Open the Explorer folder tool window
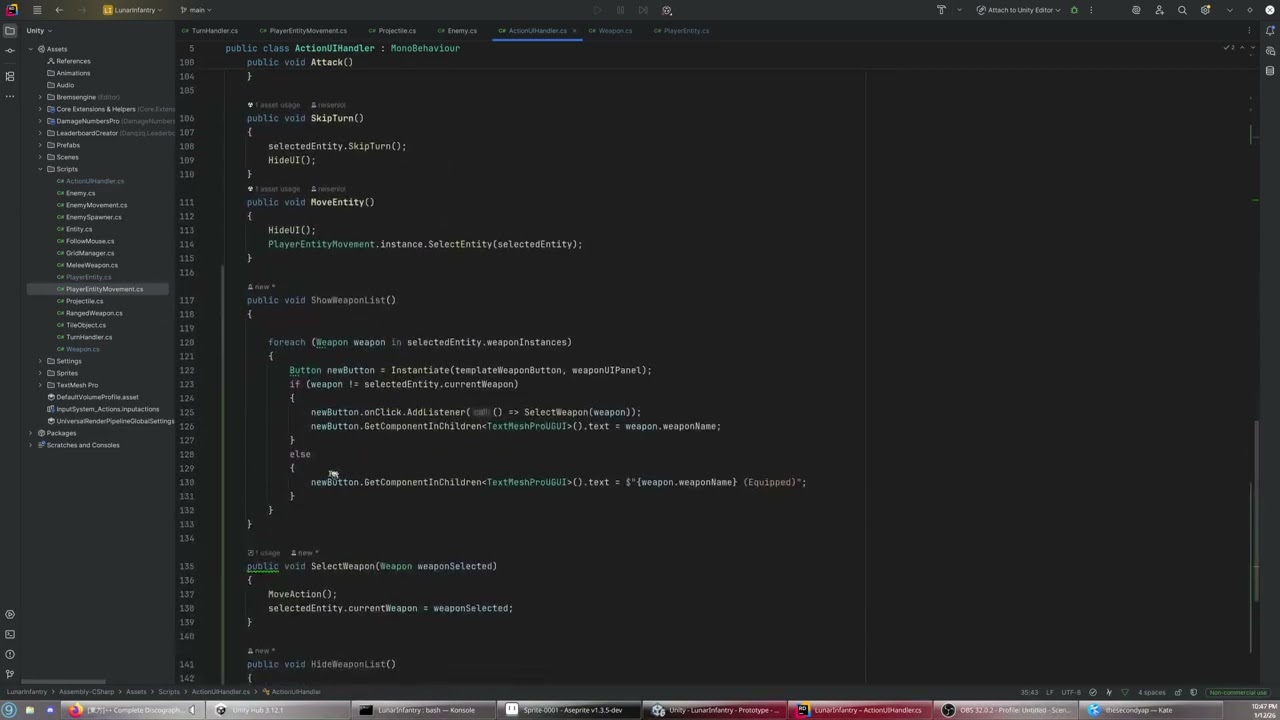The height and width of the screenshot is (720, 1280). tap(10, 30)
